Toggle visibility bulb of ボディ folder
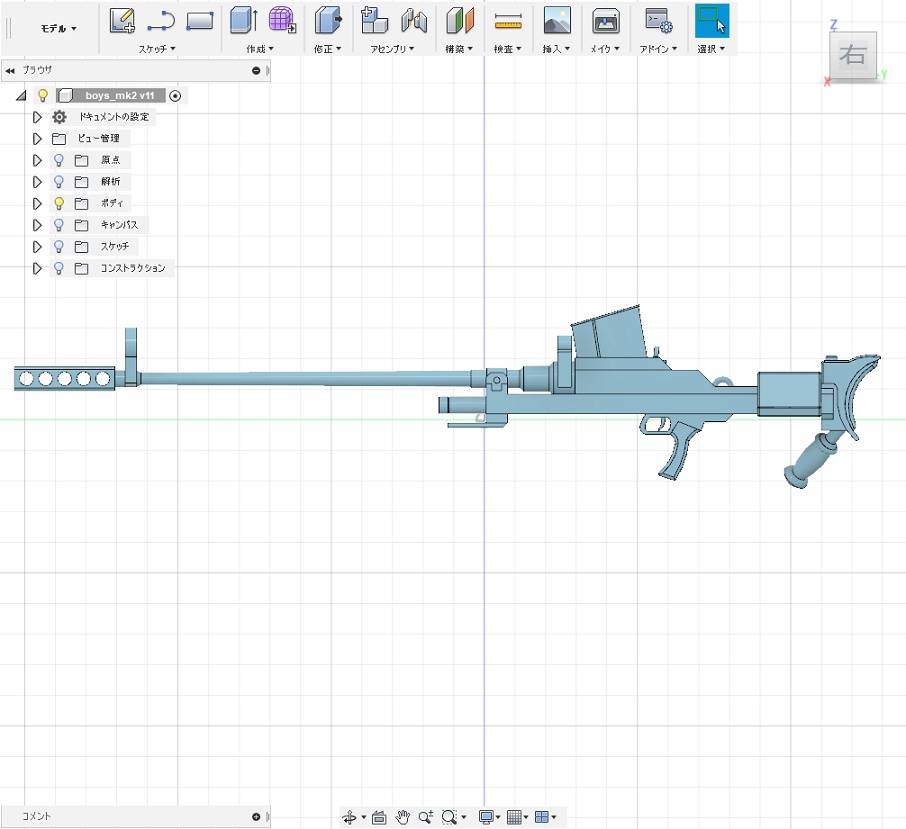Viewport: 906px width, 829px height. coord(59,203)
